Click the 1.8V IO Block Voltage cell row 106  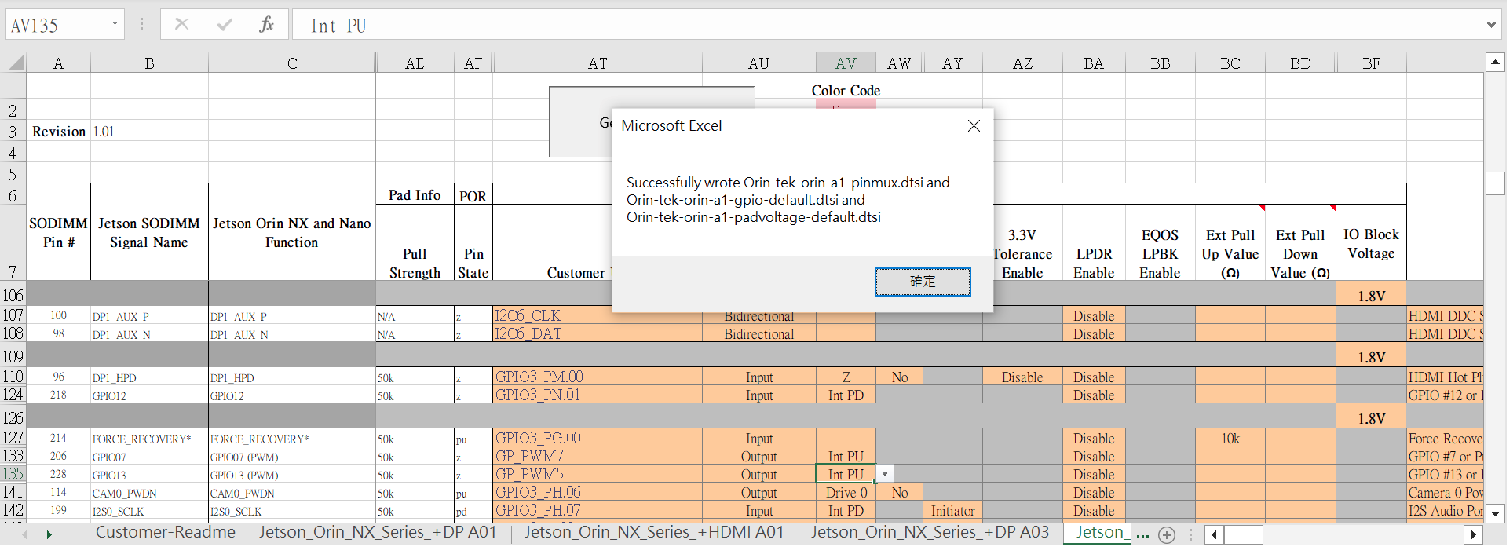click(x=1371, y=296)
